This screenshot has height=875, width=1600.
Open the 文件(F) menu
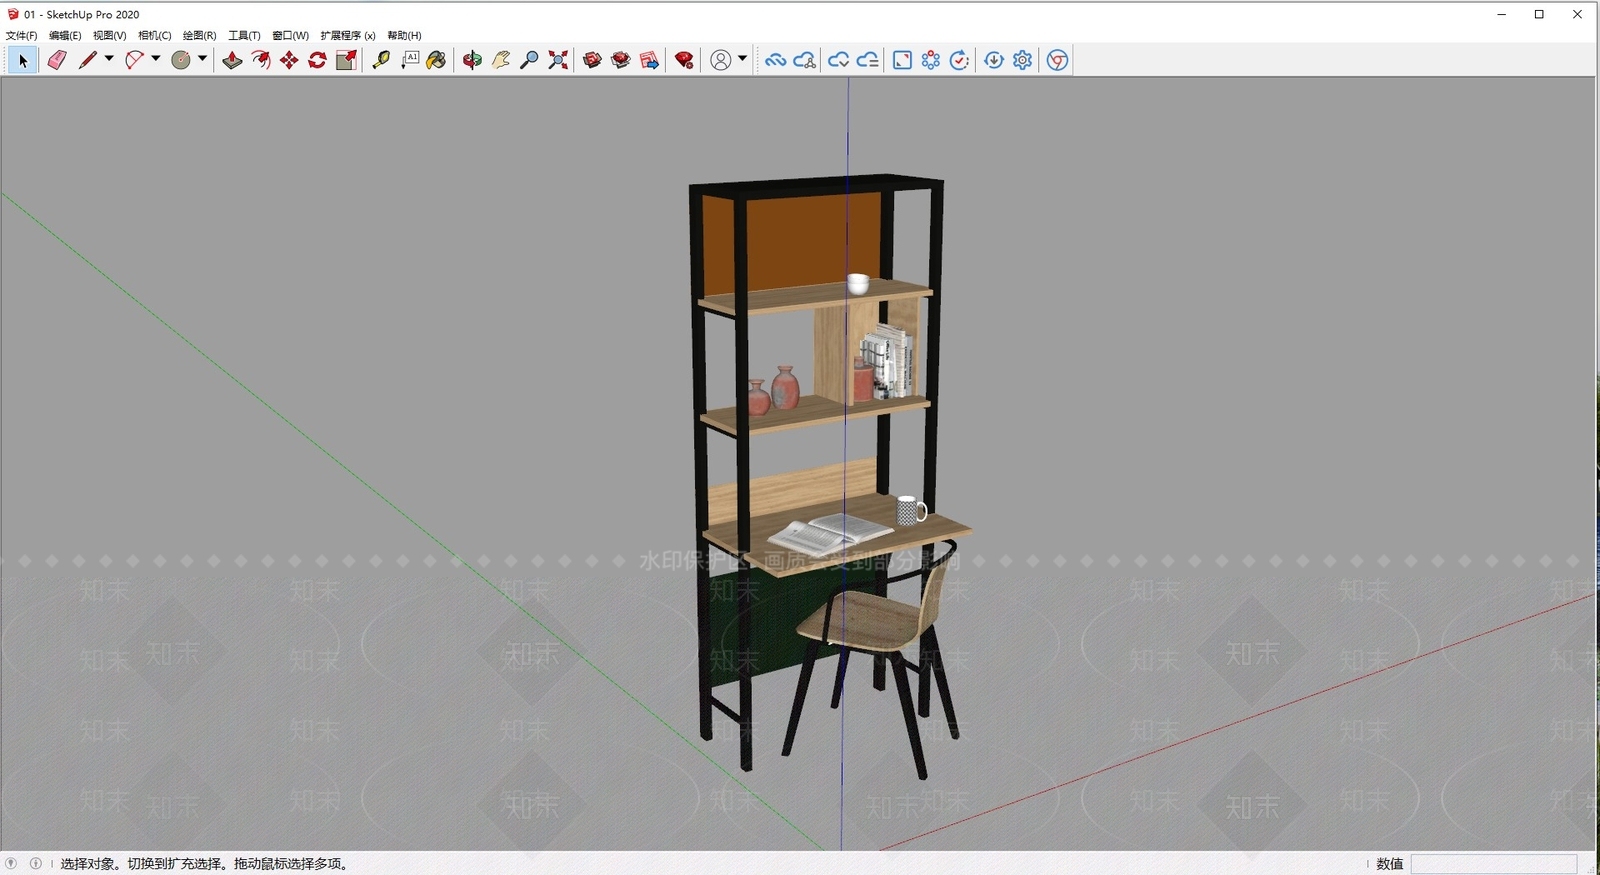[21, 35]
